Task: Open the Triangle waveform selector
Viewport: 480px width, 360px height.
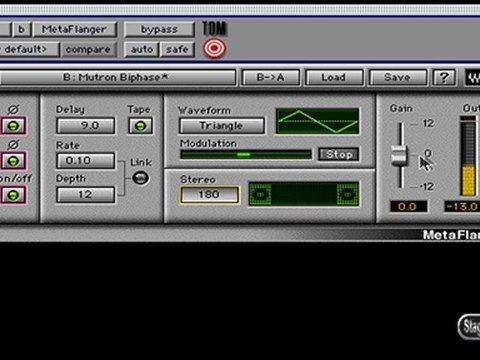Action: click(222, 126)
